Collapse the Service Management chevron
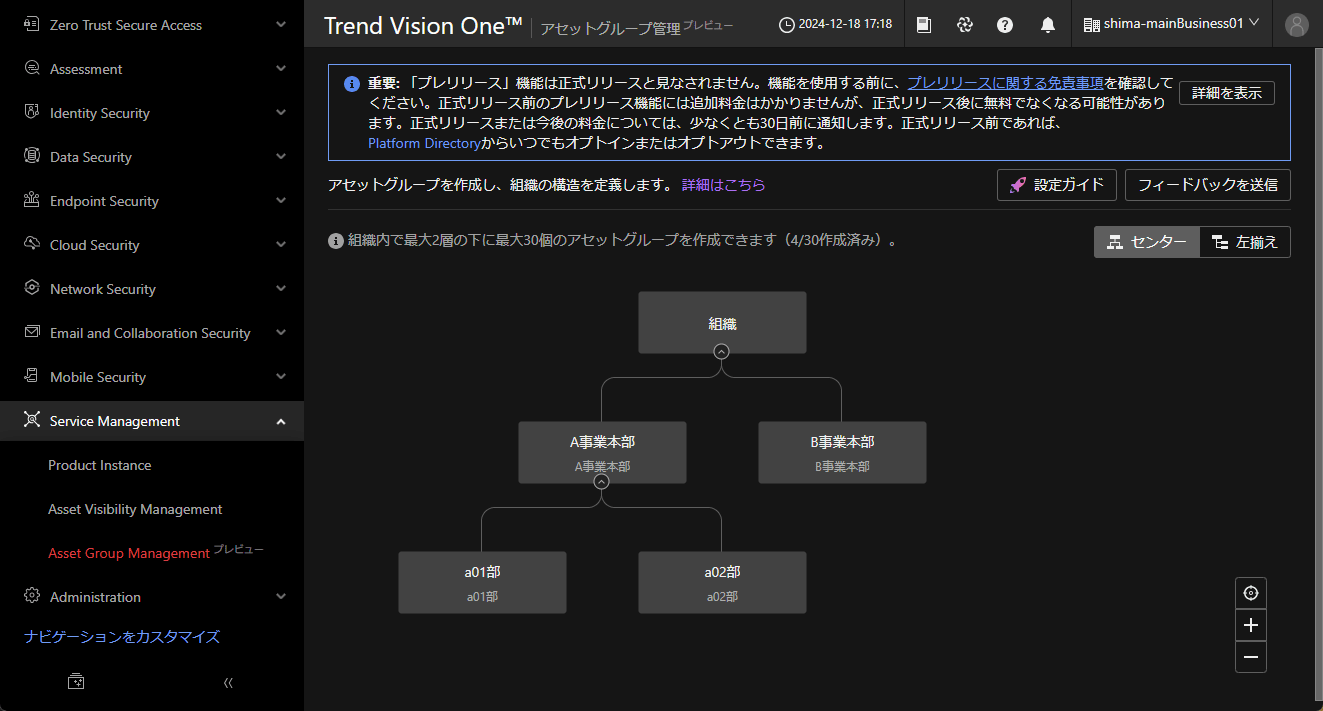 click(x=281, y=421)
